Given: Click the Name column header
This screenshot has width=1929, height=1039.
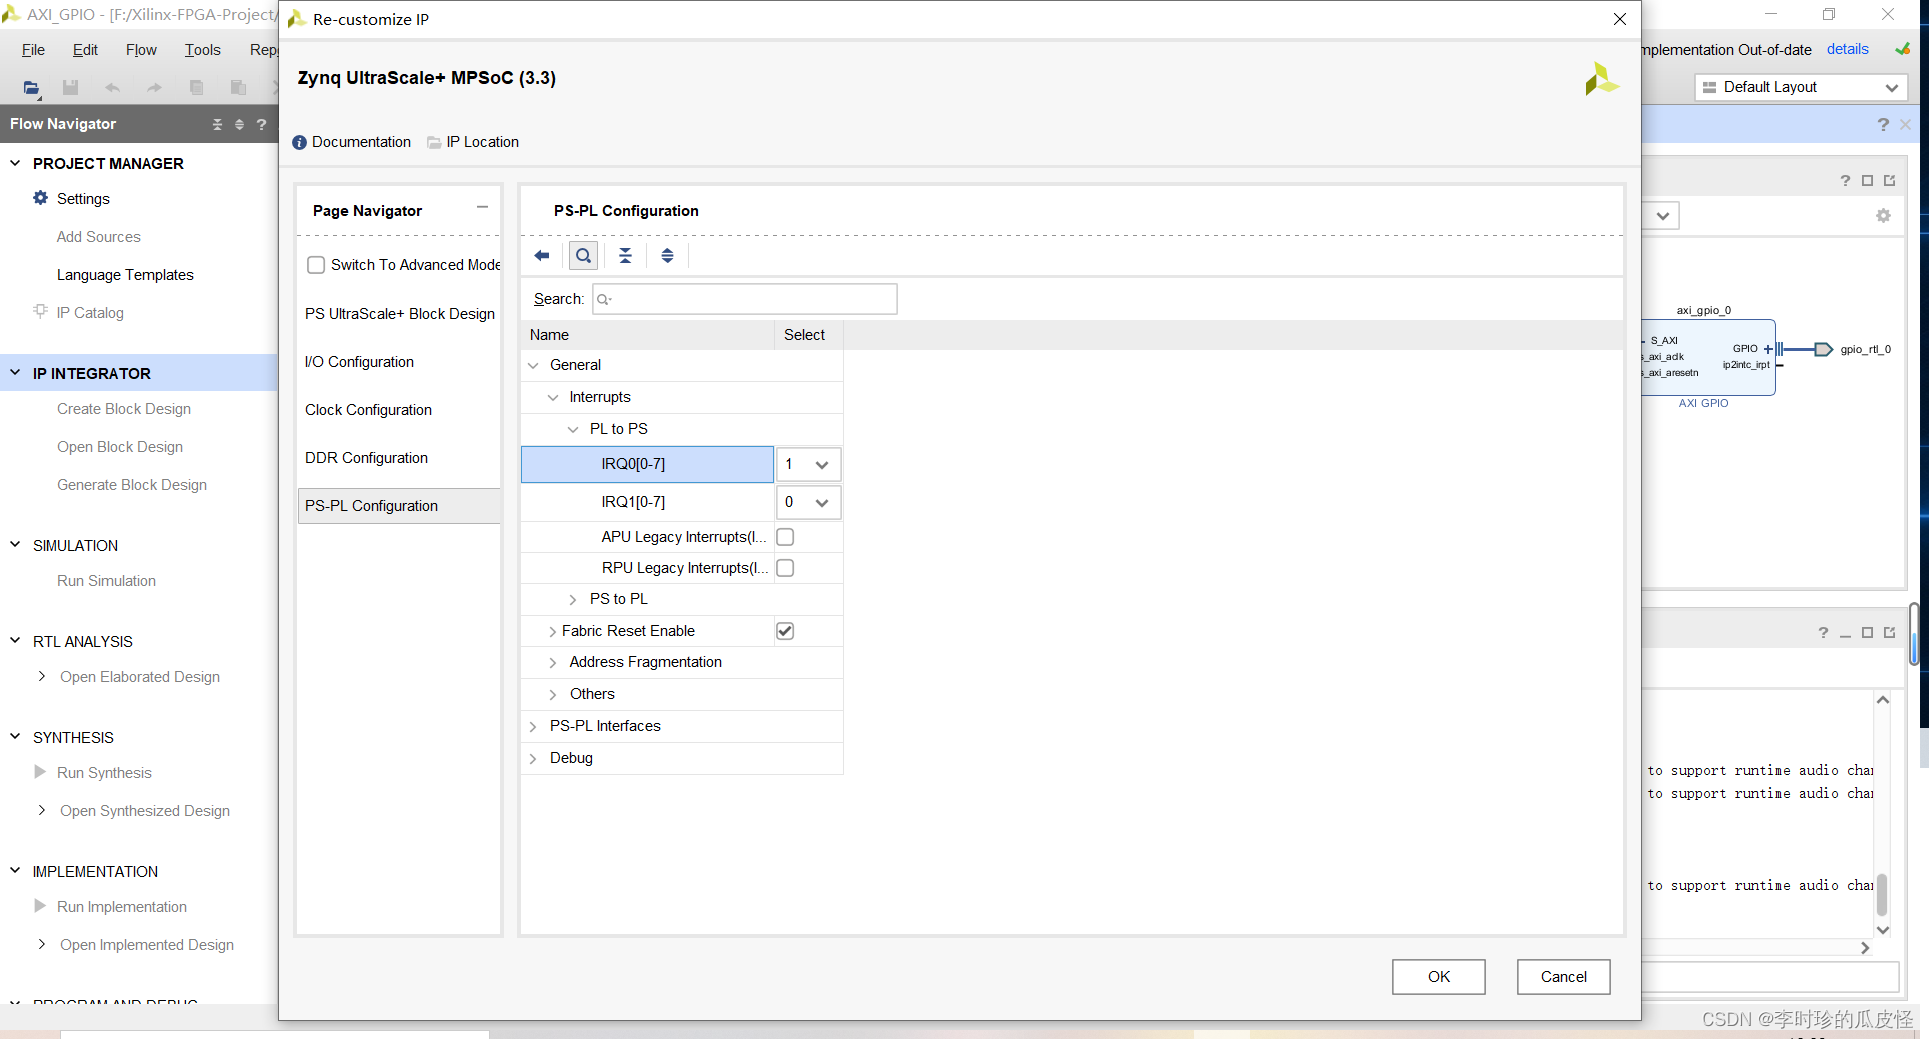Looking at the screenshot, I should pyautogui.click(x=647, y=335).
